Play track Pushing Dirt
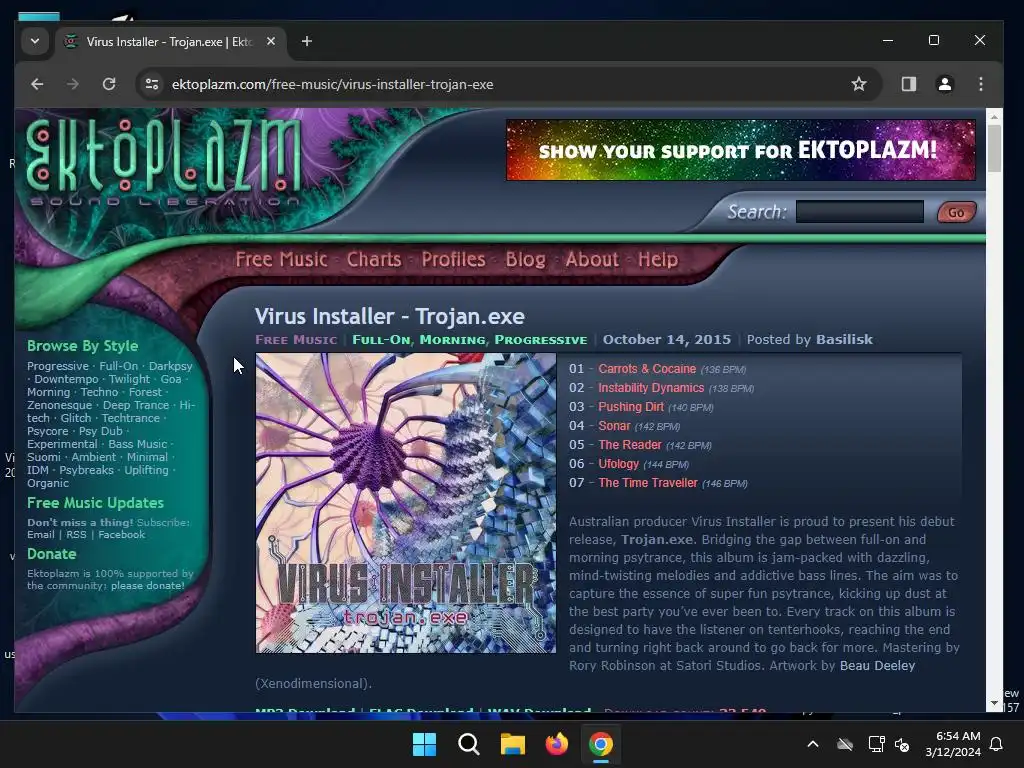 click(631, 407)
